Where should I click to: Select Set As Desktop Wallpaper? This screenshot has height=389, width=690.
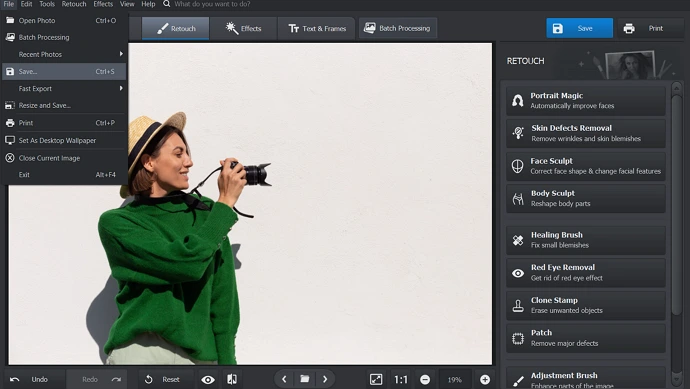[x=64, y=140]
